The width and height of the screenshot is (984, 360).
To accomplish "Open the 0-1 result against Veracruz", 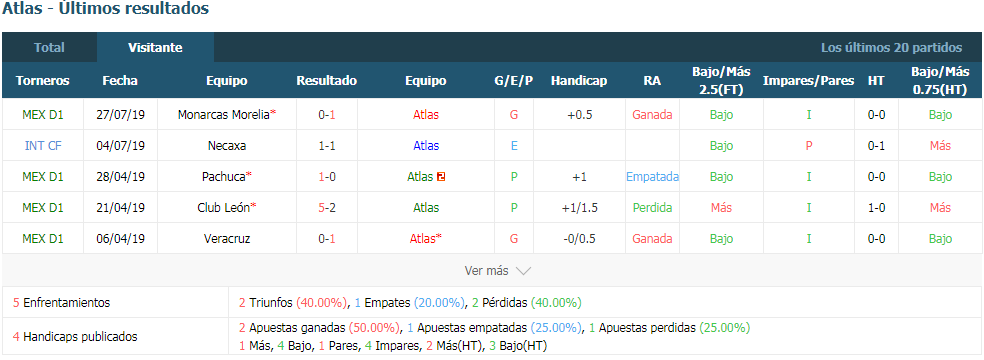I will pos(326,238).
